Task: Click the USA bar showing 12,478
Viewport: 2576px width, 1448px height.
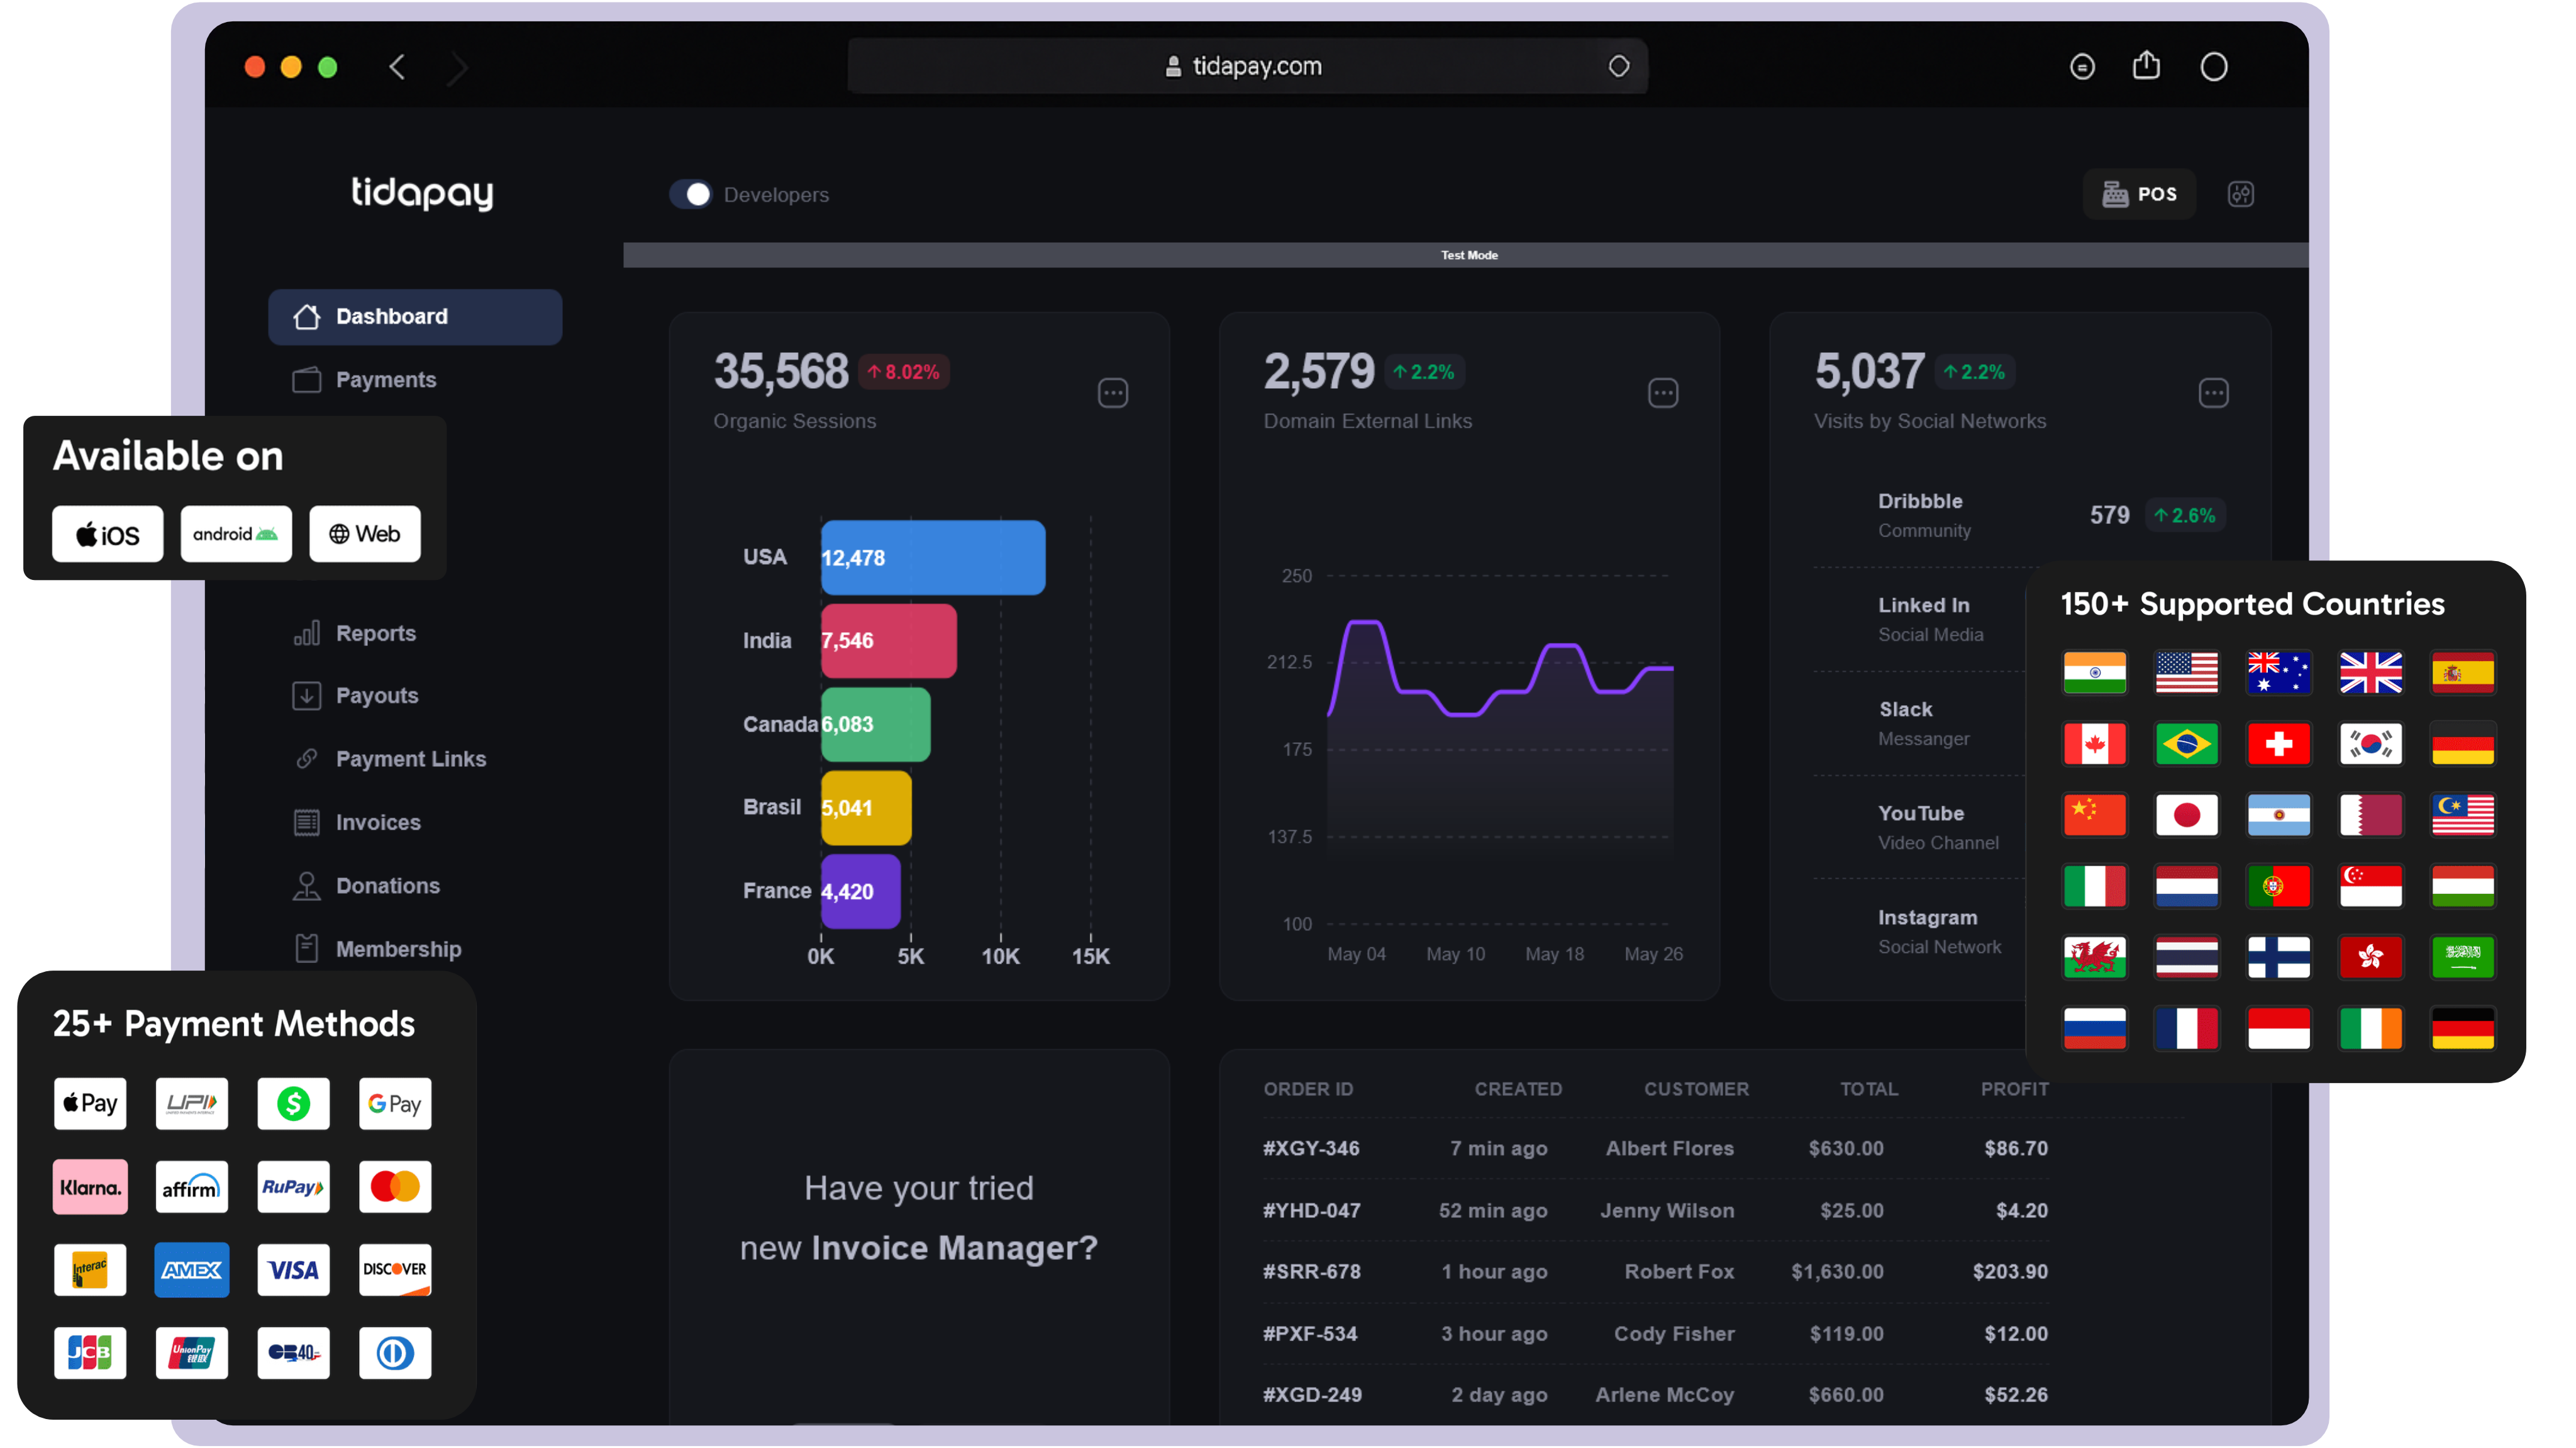Action: [x=933, y=557]
